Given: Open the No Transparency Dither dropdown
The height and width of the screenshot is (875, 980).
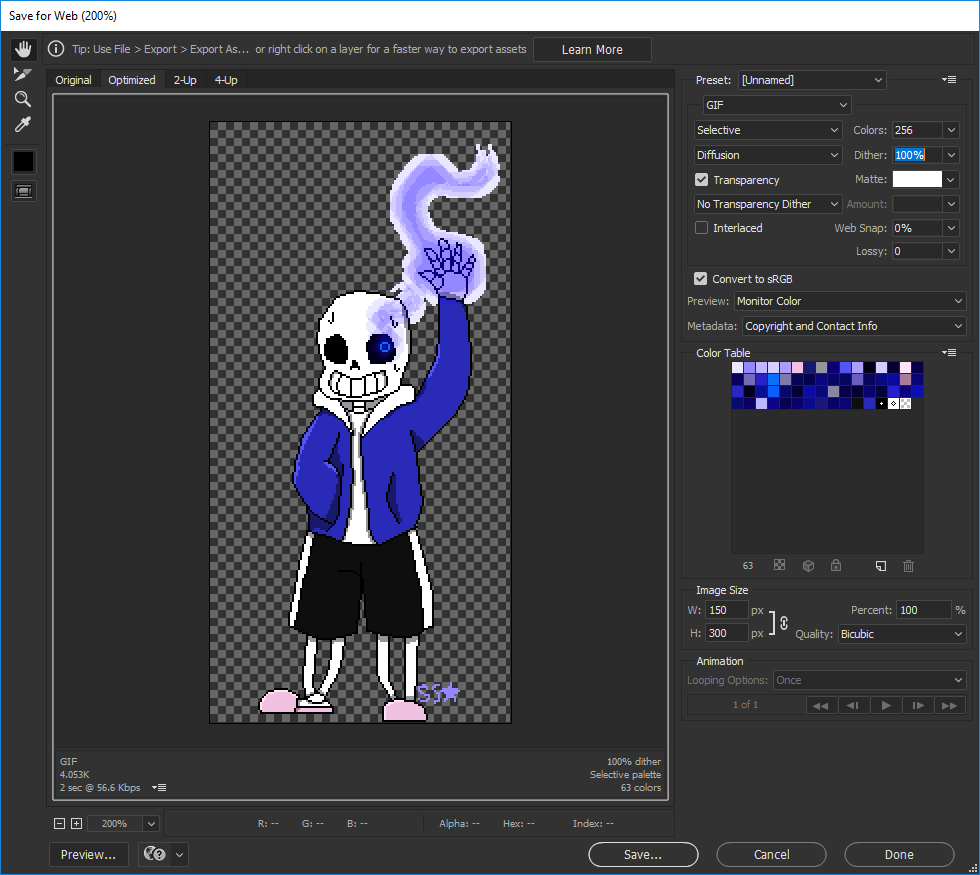Looking at the screenshot, I should tap(768, 204).
